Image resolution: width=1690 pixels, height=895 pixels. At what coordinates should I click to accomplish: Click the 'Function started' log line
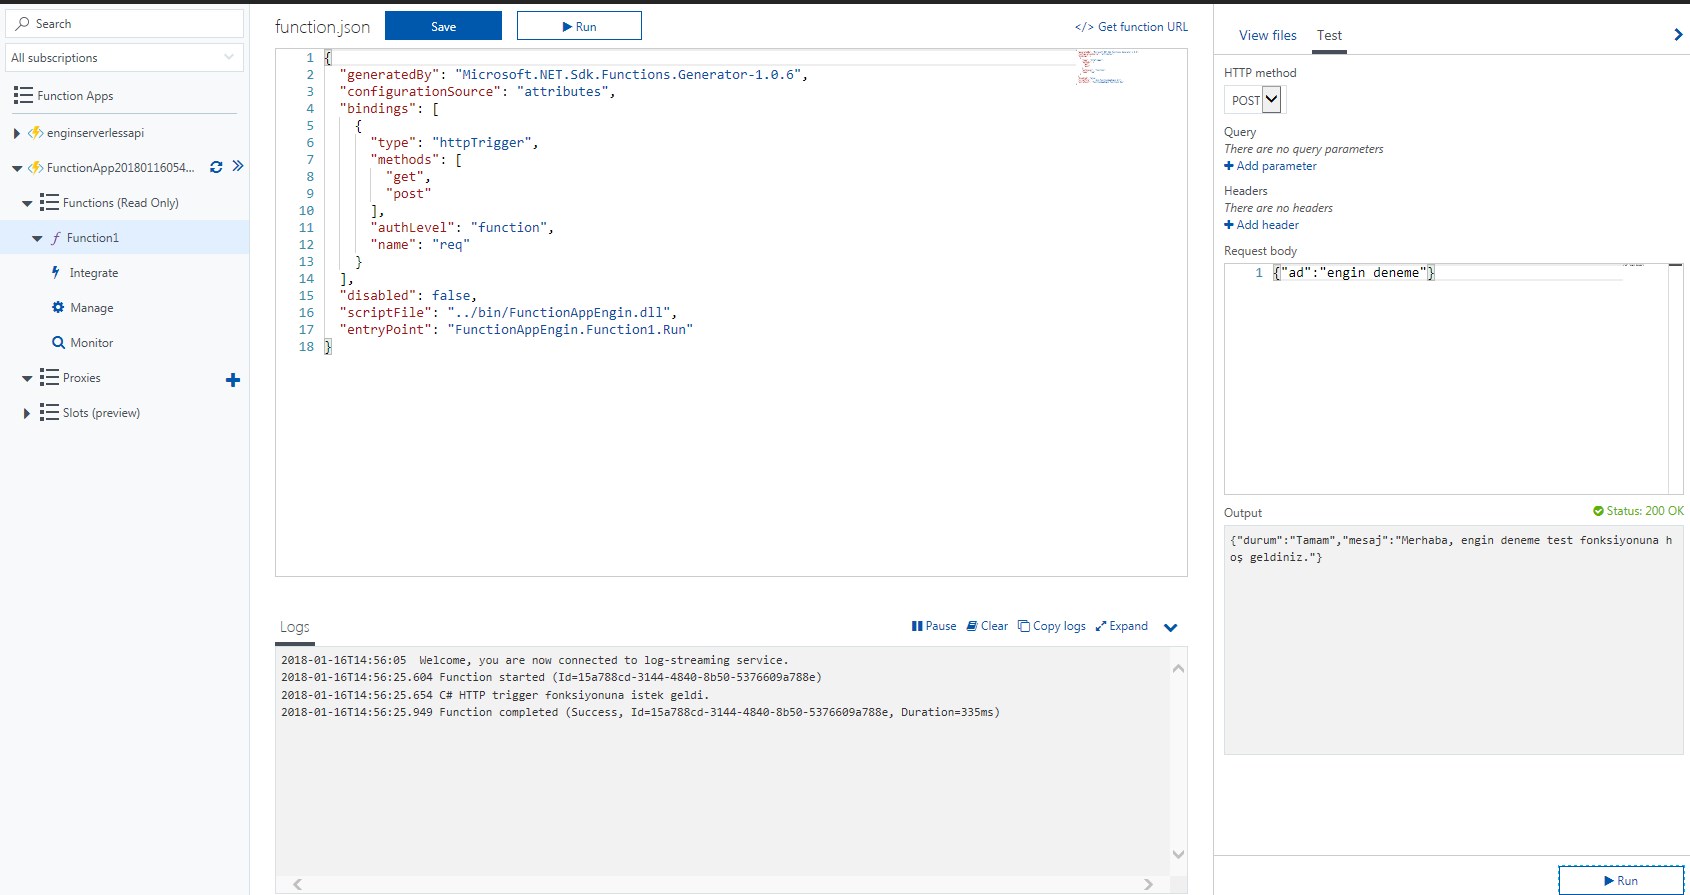point(551,677)
